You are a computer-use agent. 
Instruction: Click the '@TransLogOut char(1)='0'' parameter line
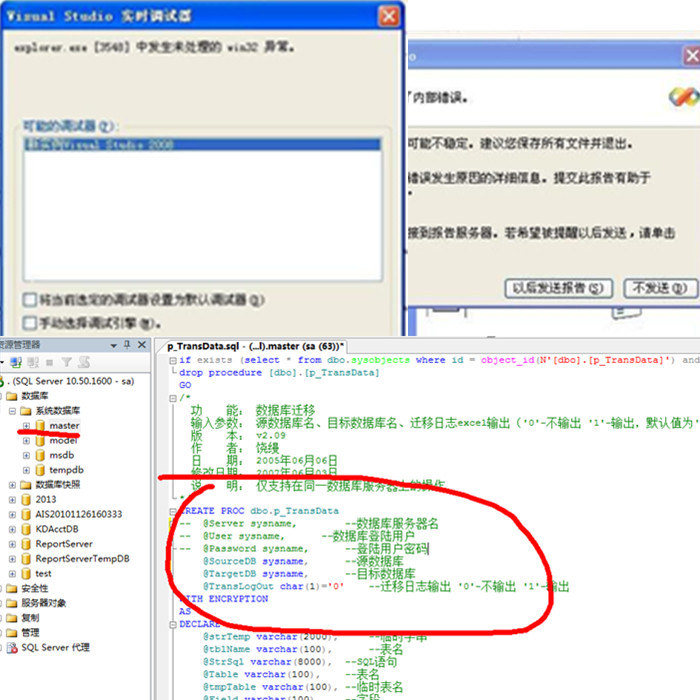tap(273, 586)
